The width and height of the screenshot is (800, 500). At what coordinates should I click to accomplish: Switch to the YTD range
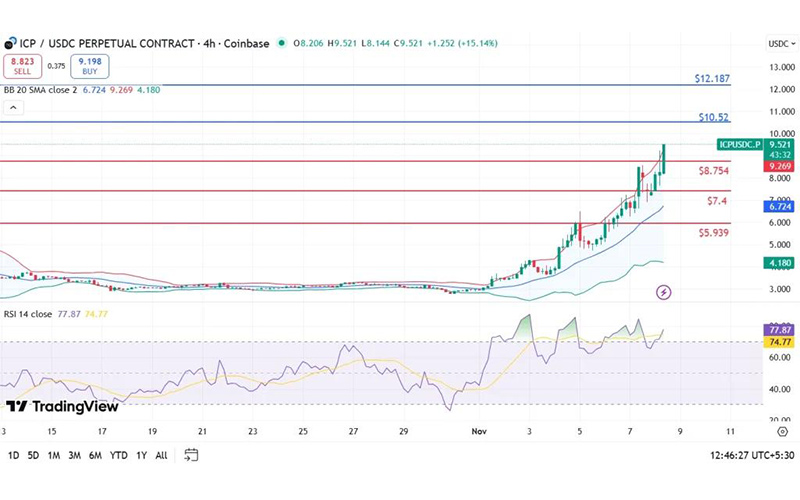pos(117,455)
